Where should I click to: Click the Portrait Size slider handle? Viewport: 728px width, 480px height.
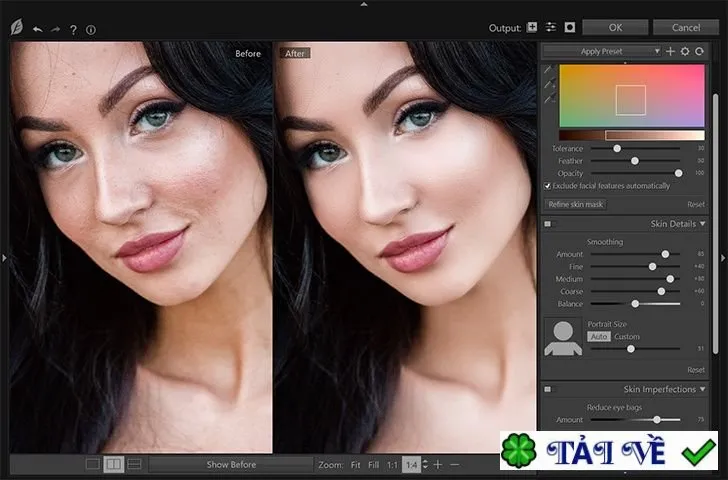click(x=630, y=349)
